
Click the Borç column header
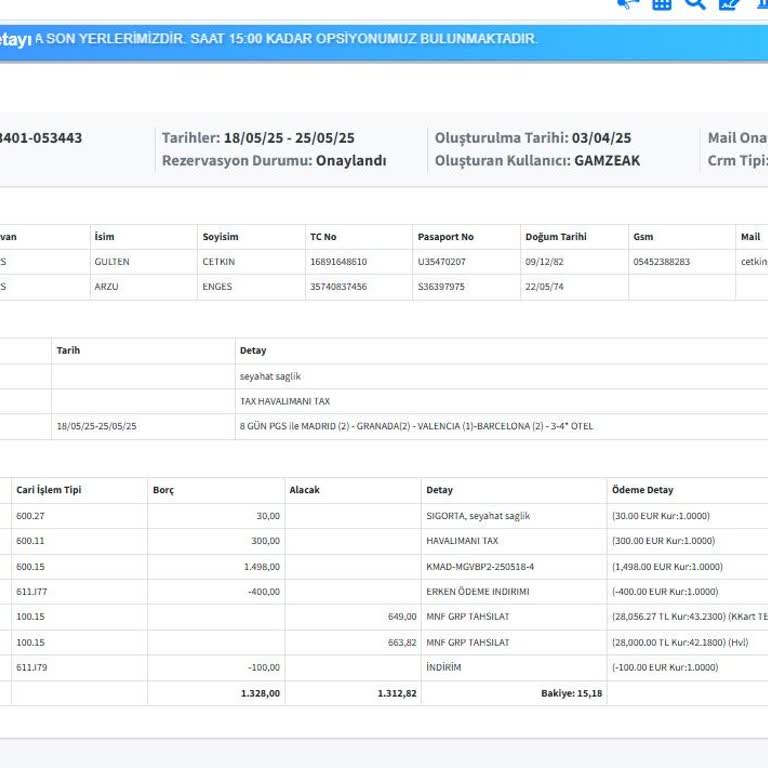(x=163, y=490)
